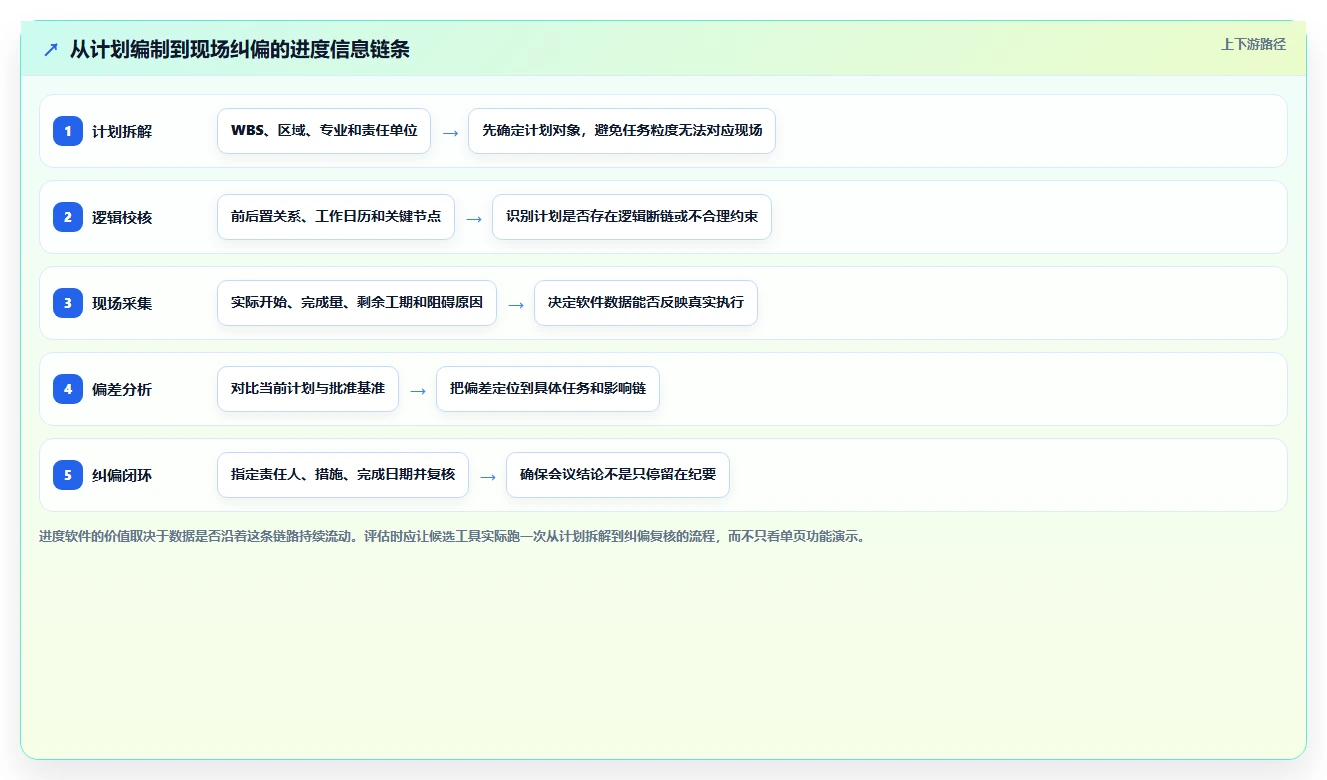Click the 识别计划是否存在逻辑断链 chip
This screenshot has height=780, width=1327.
(632, 217)
